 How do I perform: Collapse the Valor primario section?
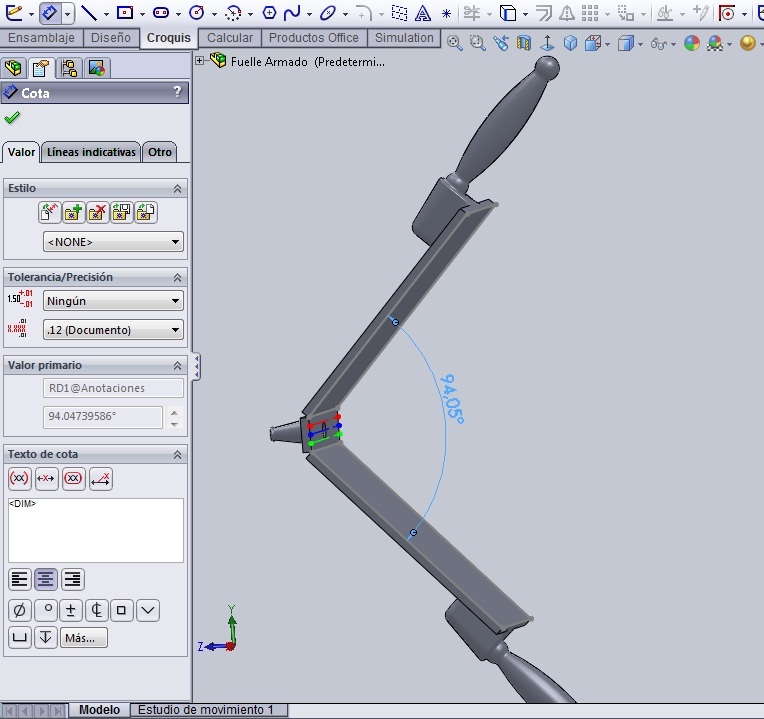(177, 365)
